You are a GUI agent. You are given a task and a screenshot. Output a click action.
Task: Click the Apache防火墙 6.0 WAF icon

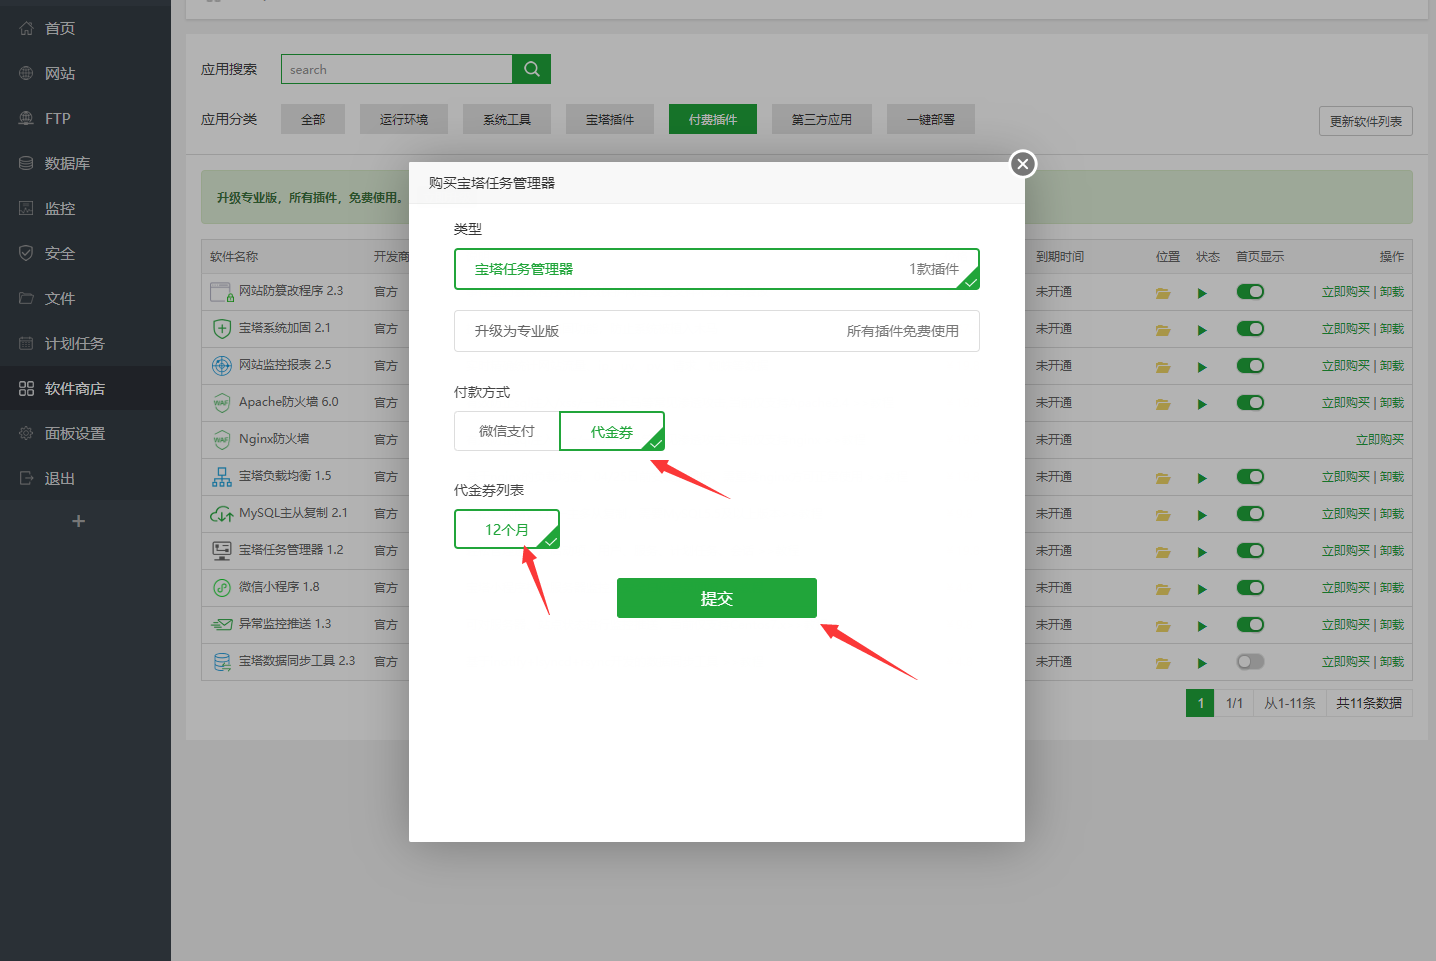[222, 402]
